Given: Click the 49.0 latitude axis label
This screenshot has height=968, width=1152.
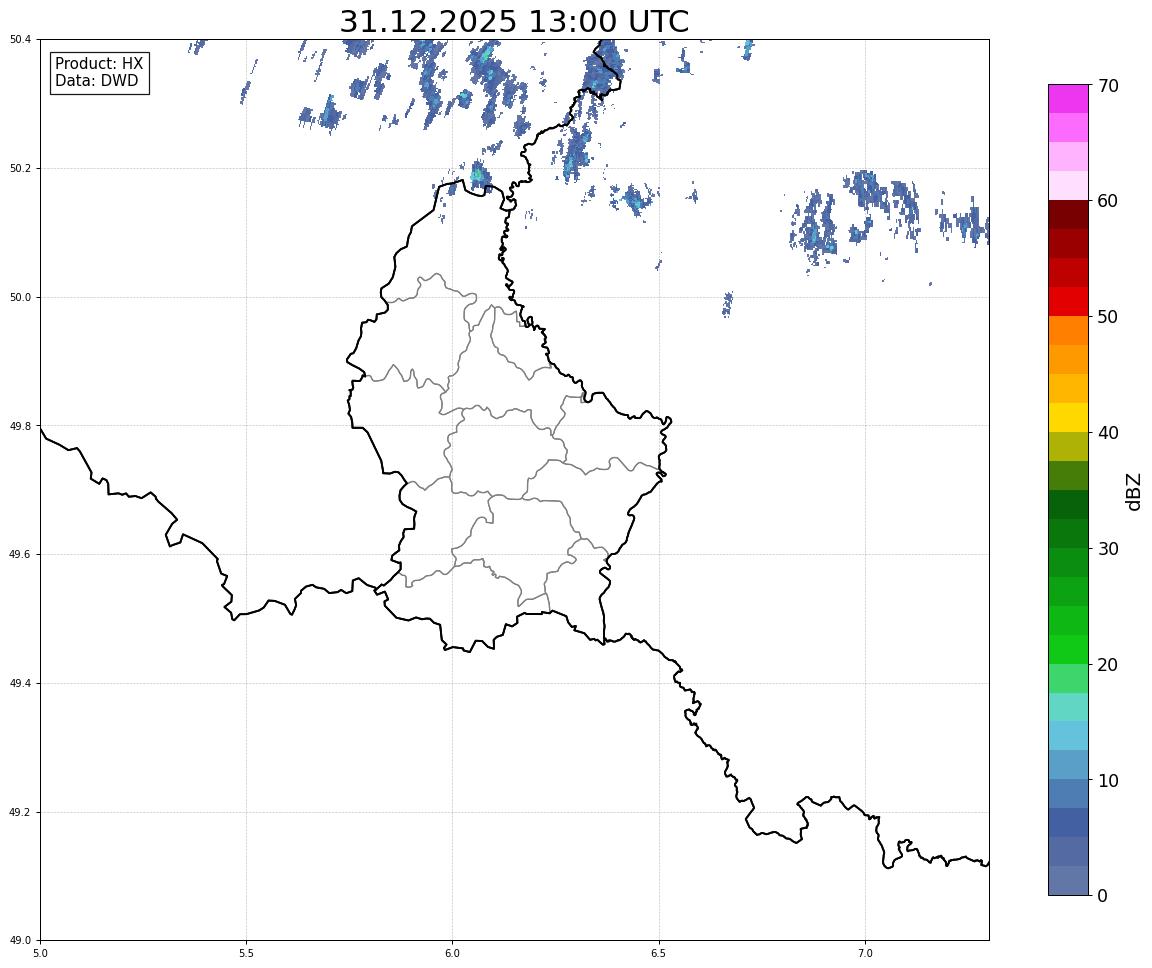Looking at the screenshot, I should [x=20, y=941].
